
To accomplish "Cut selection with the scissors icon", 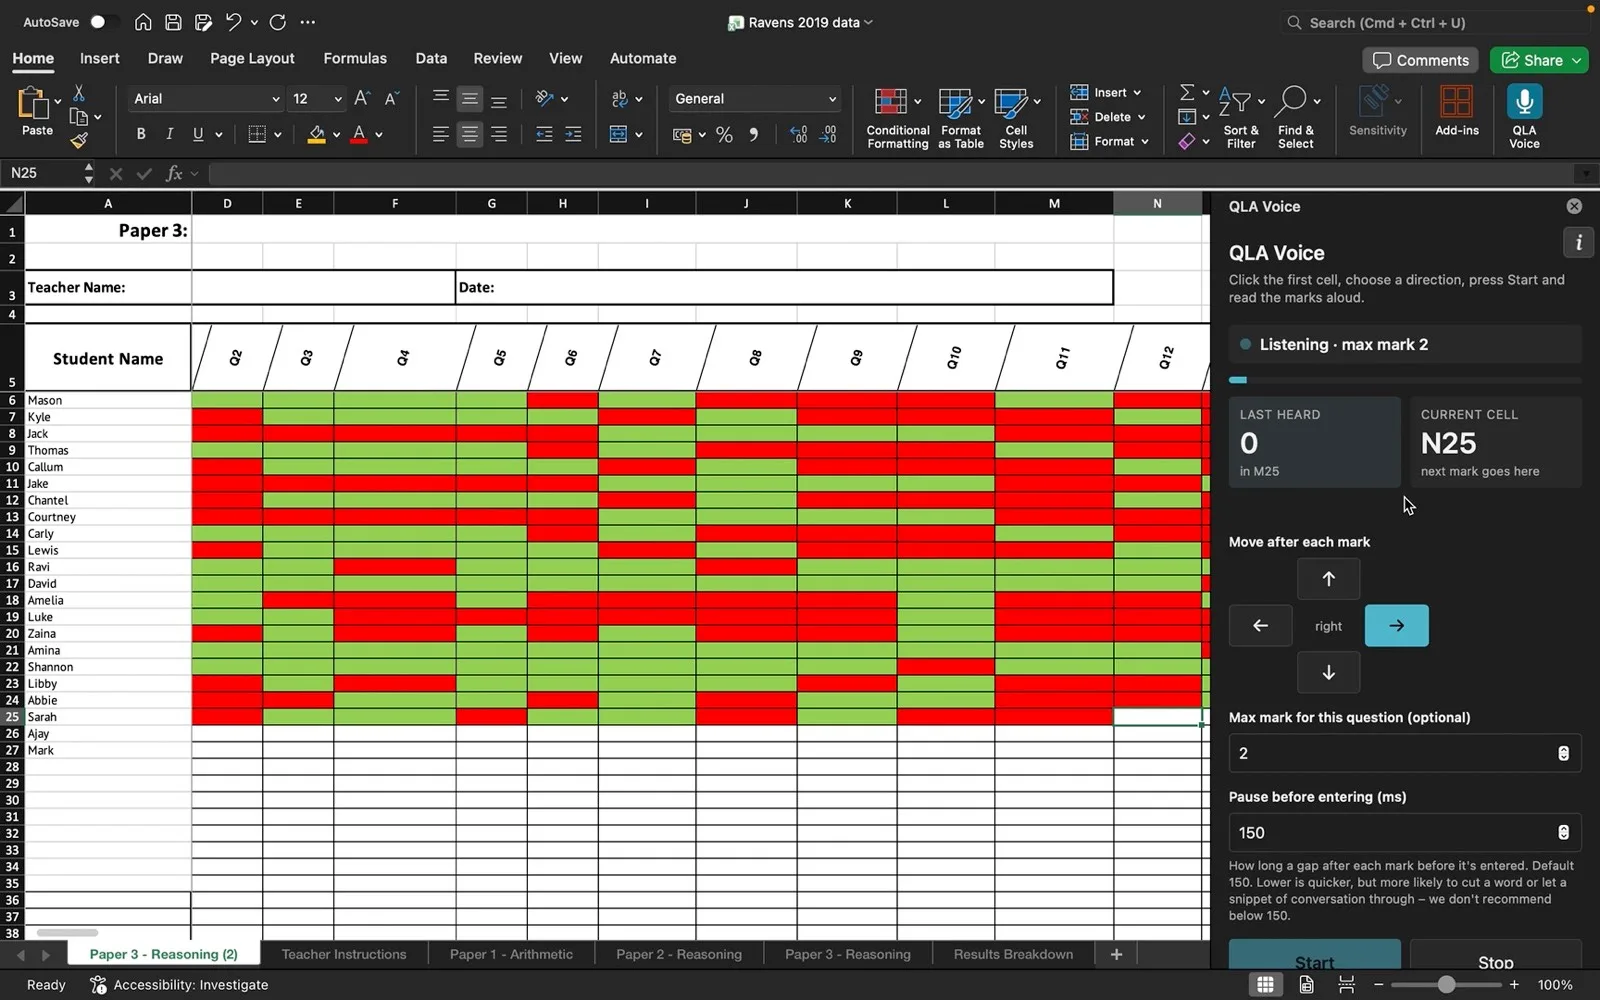I will point(79,93).
